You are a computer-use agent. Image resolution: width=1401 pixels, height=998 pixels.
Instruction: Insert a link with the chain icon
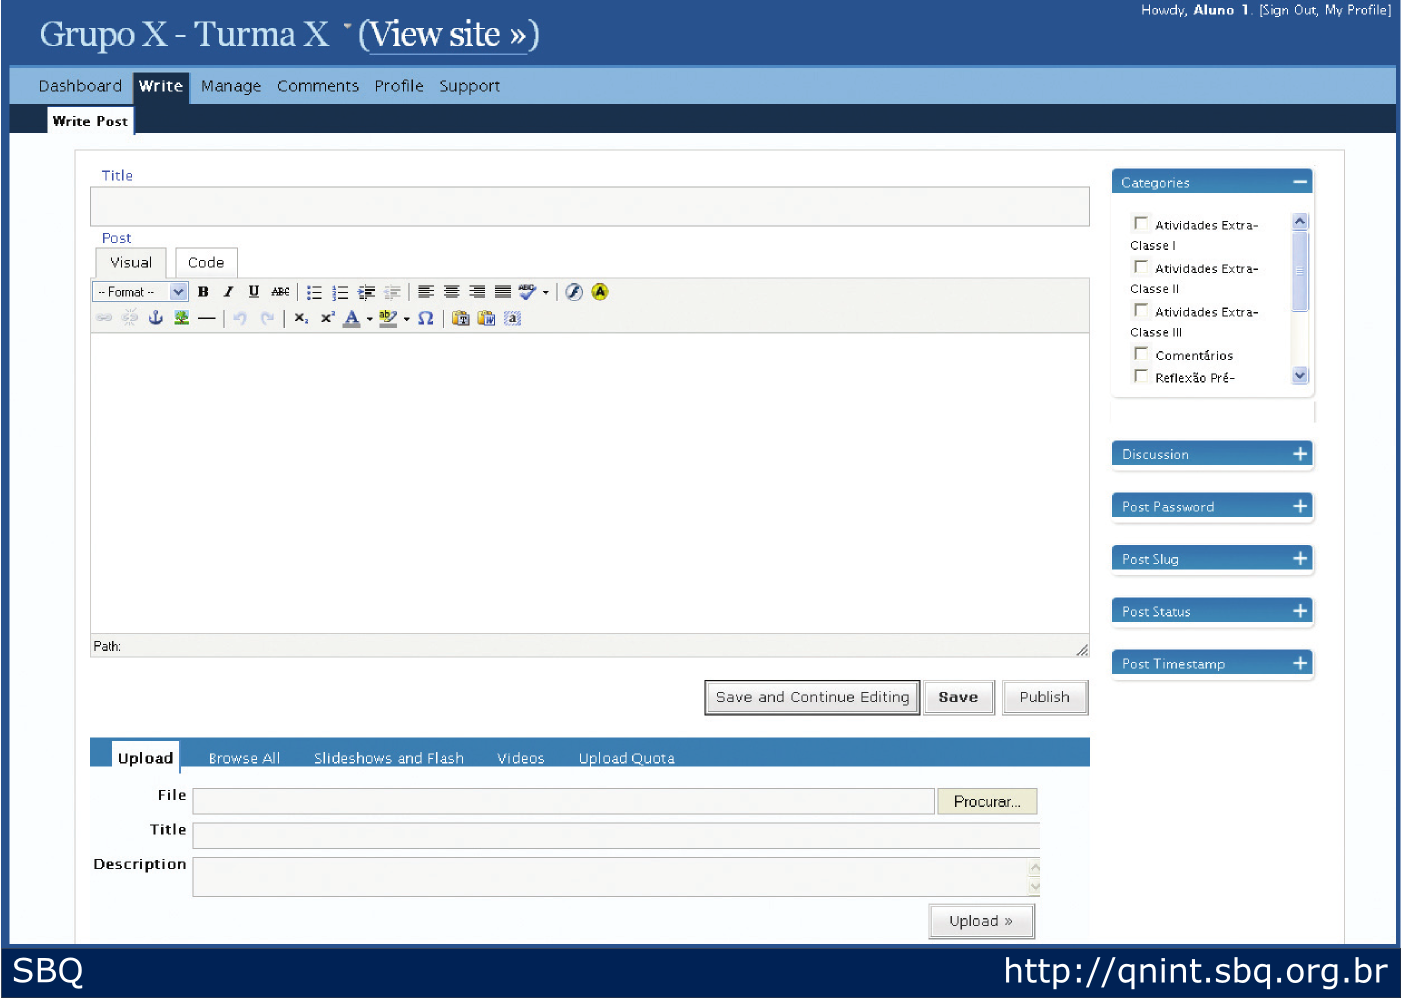(x=104, y=318)
